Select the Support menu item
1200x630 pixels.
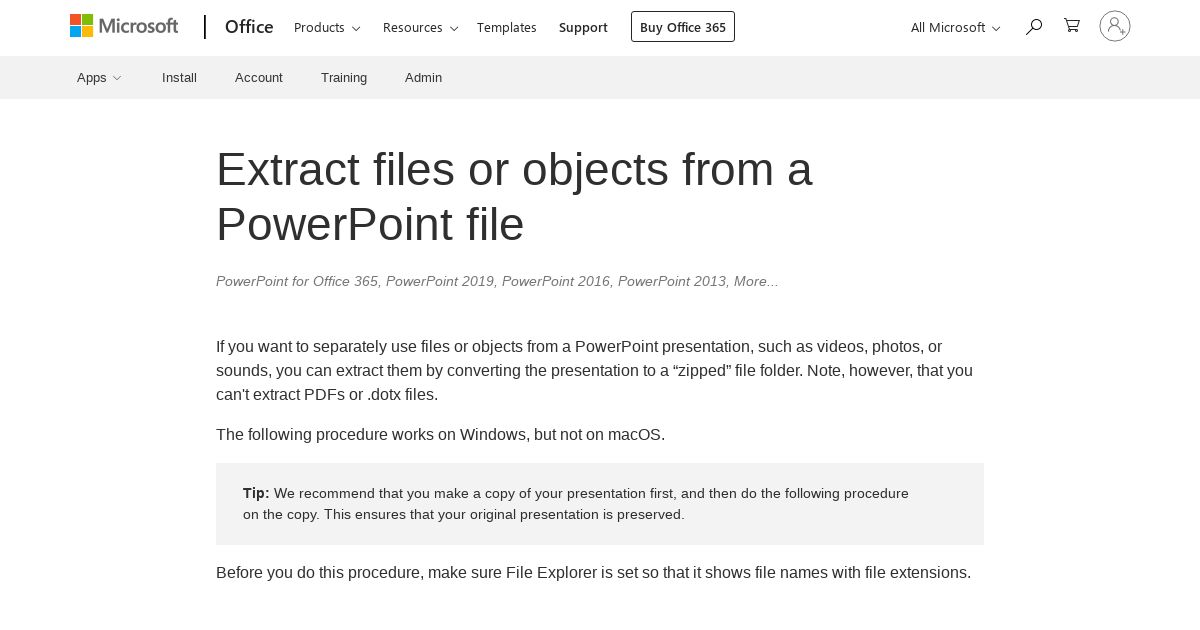click(583, 27)
